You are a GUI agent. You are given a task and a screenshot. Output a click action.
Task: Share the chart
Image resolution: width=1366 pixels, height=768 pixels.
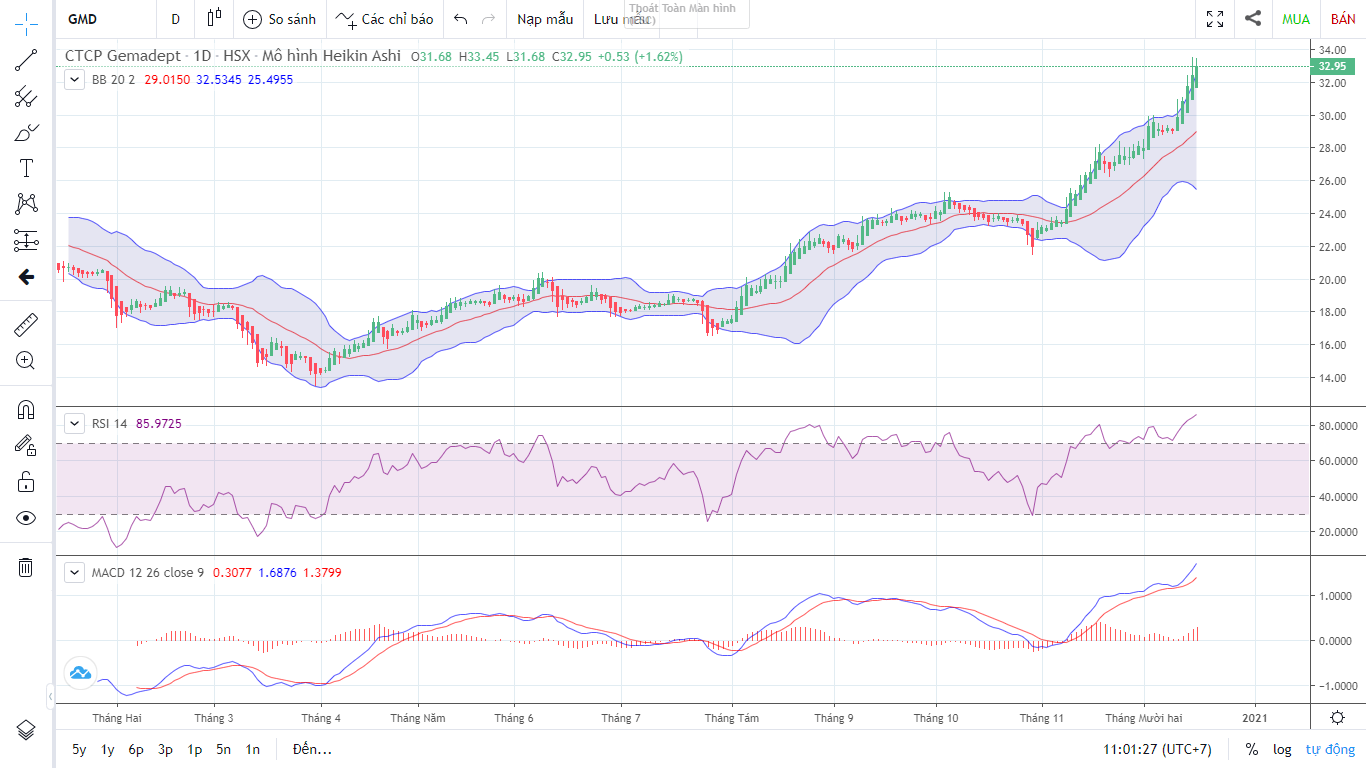[1253, 19]
